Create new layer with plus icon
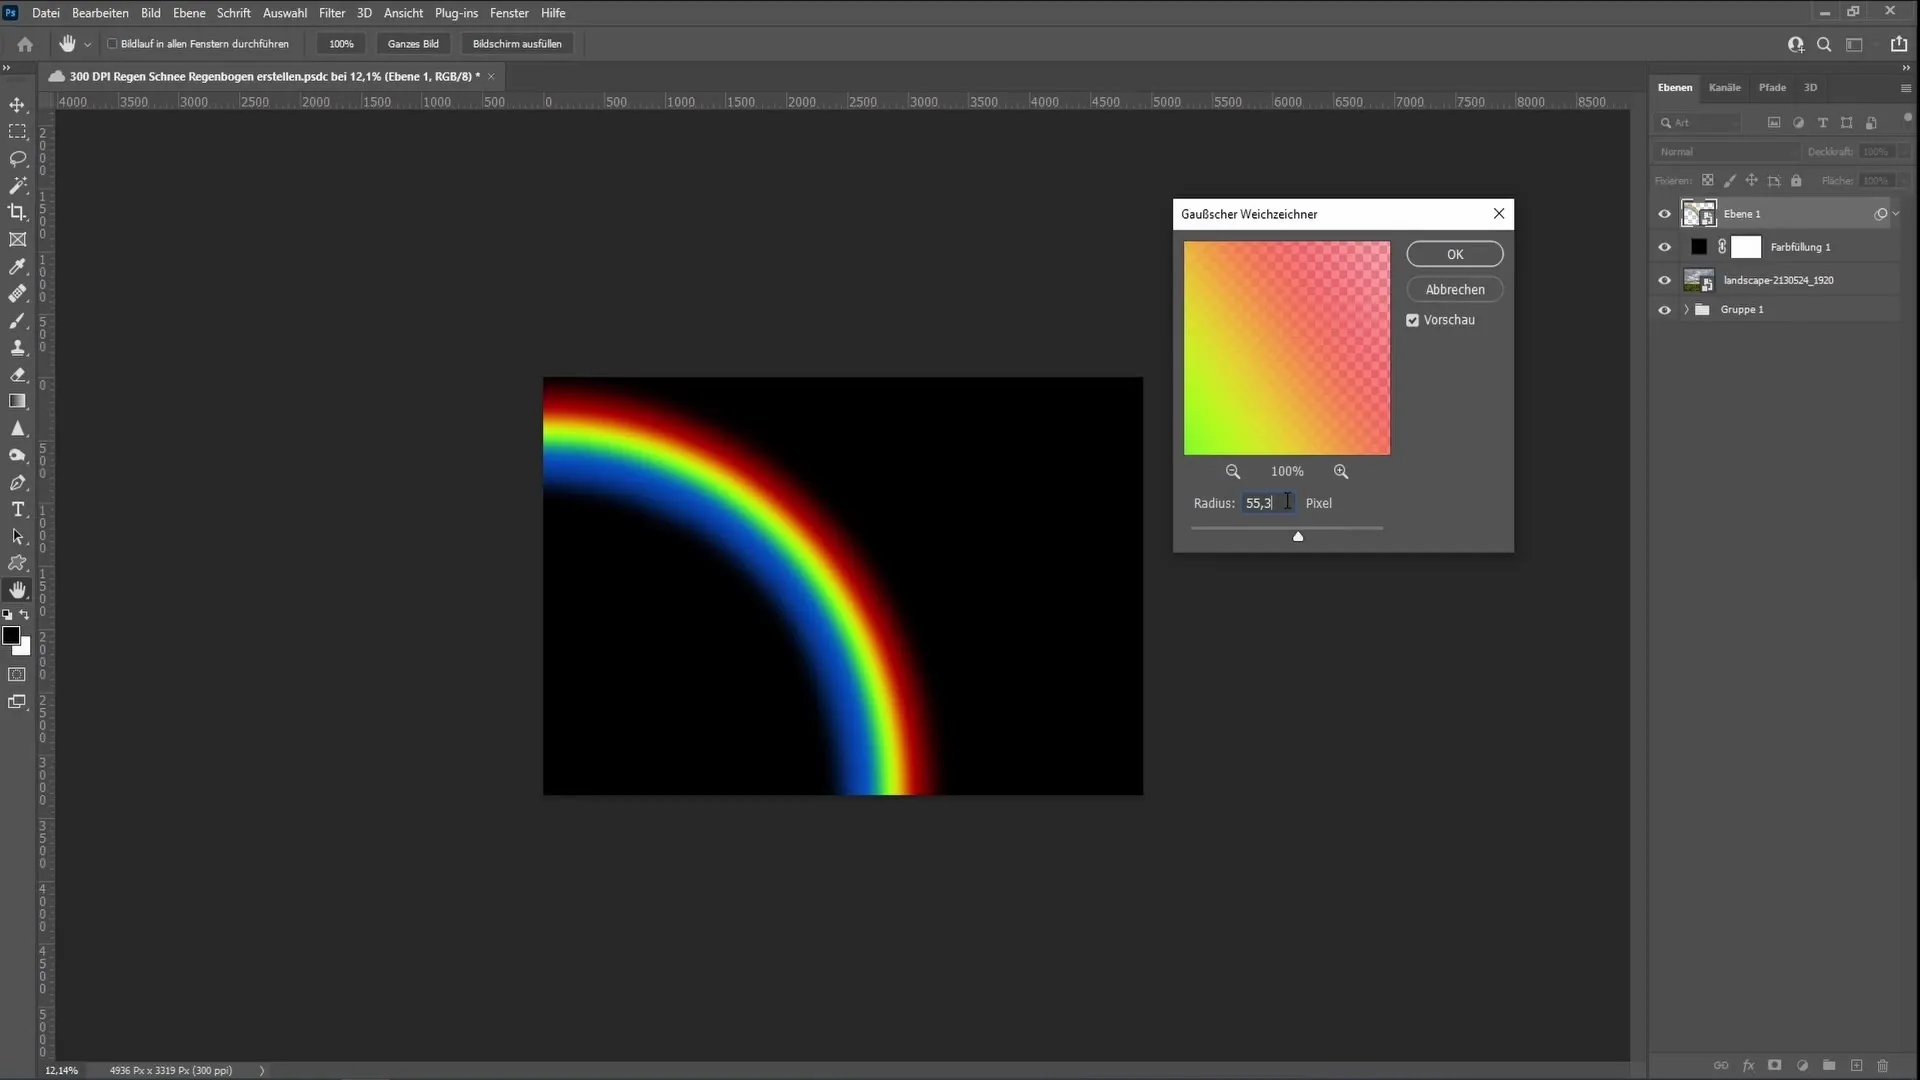The width and height of the screenshot is (1920, 1080). tap(1856, 1066)
